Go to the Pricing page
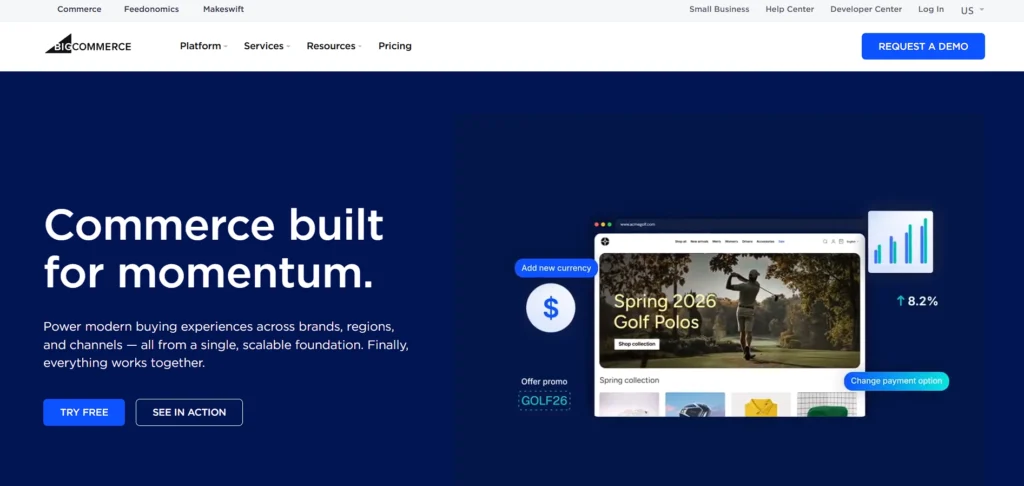This screenshot has height=486, width=1024. pos(395,46)
